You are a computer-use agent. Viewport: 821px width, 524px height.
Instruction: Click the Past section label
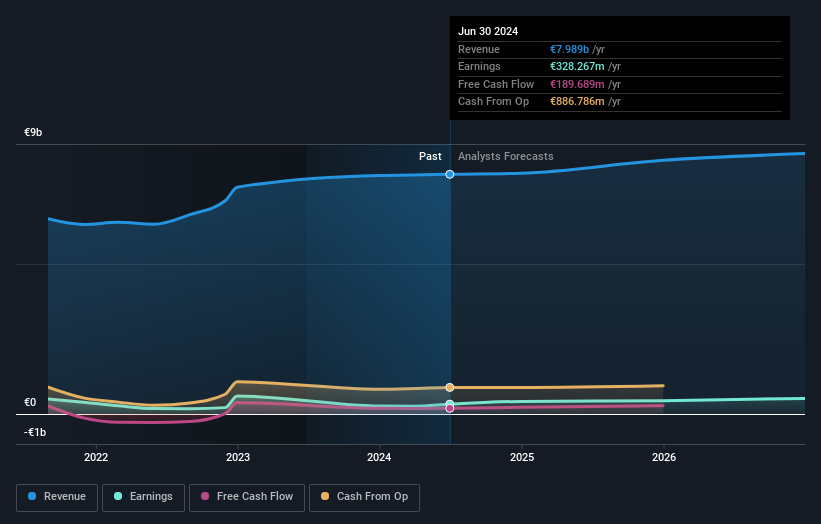[x=430, y=156]
